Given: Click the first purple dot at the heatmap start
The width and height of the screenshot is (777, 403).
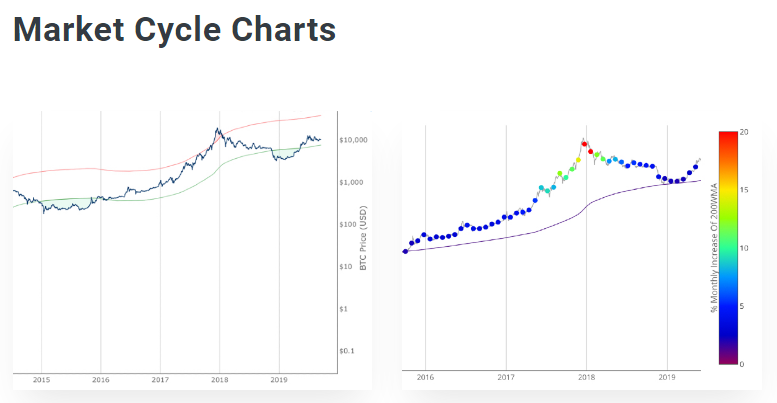Looking at the screenshot, I should tap(405, 251).
